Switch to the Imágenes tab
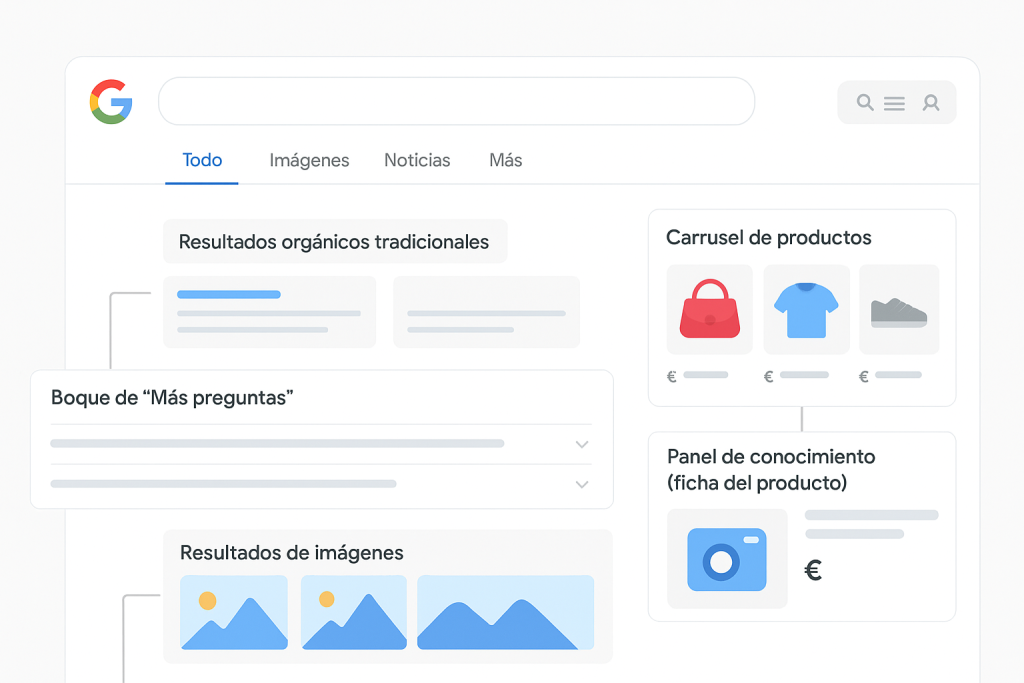The width and height of the screenshot is (1024, 683). tap(309, 160)
